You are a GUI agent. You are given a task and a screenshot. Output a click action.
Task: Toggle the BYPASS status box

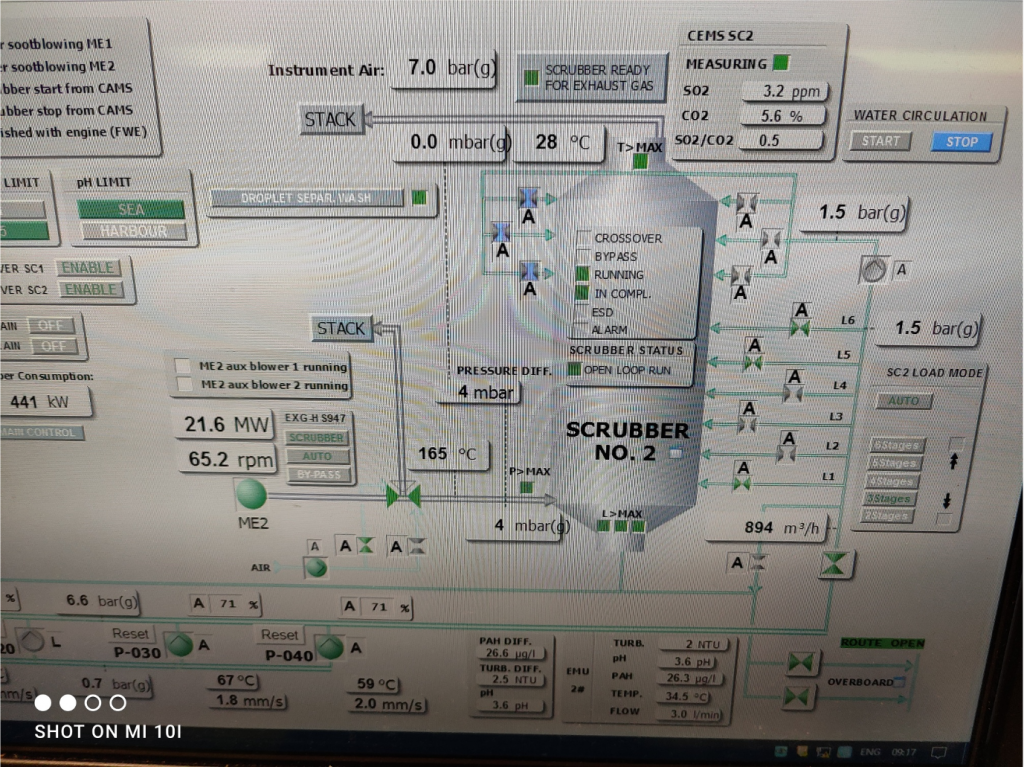click(583, 256)
